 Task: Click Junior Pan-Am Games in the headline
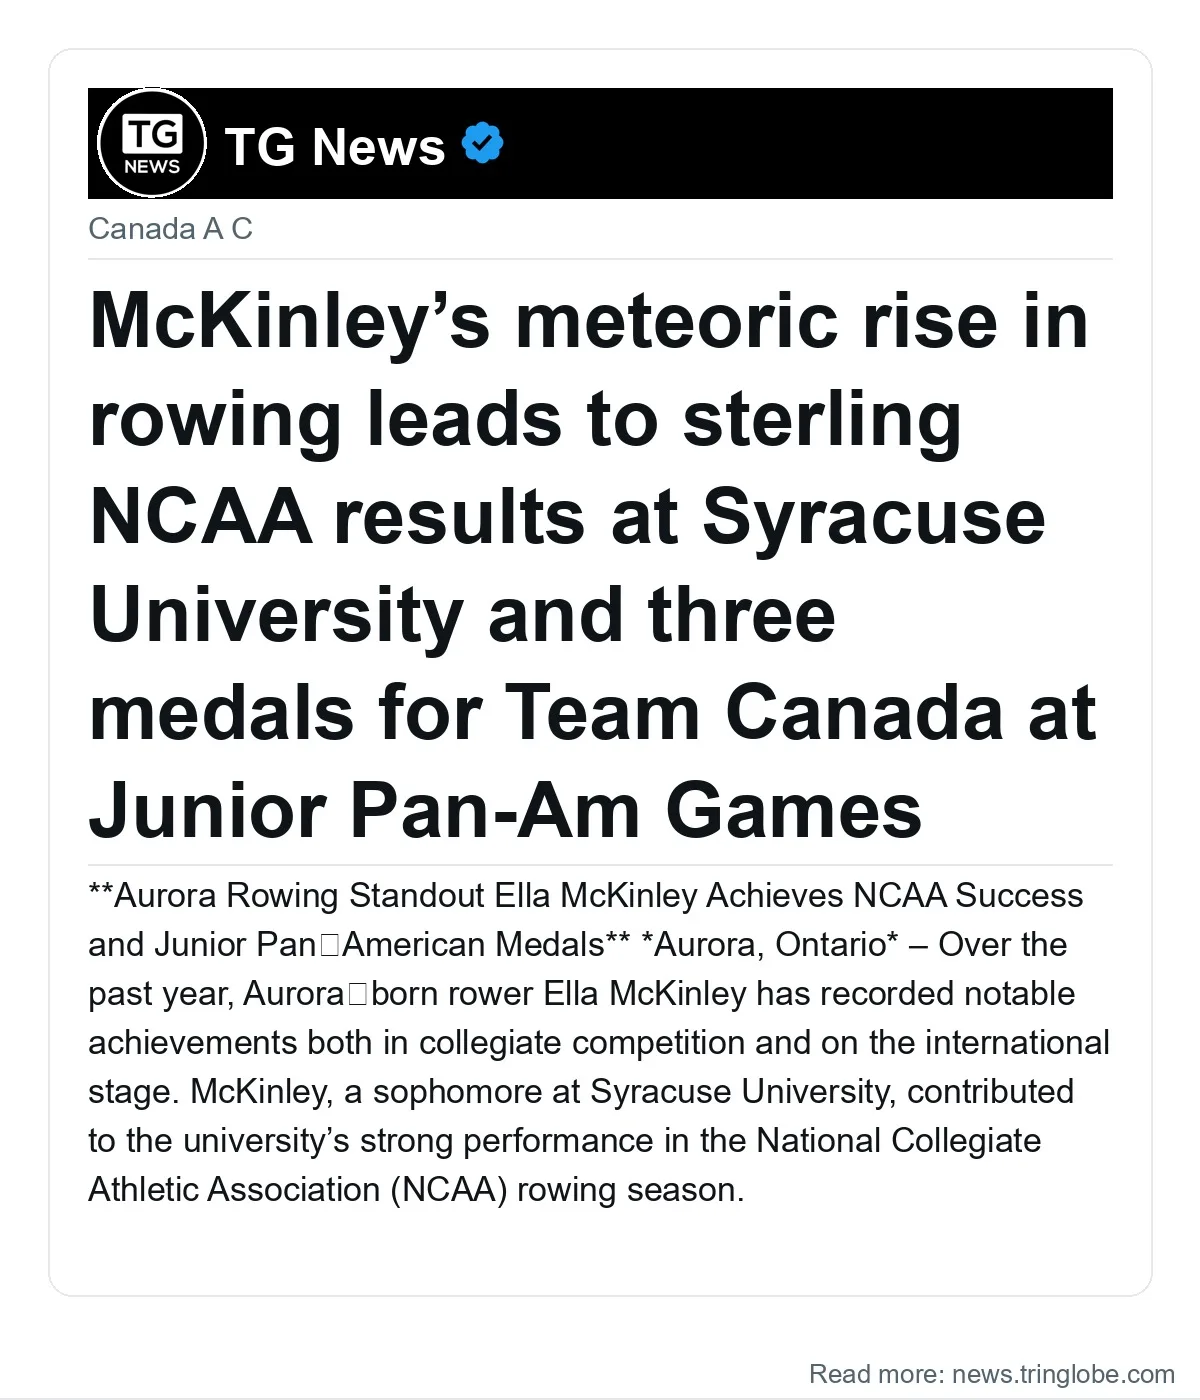505,811
